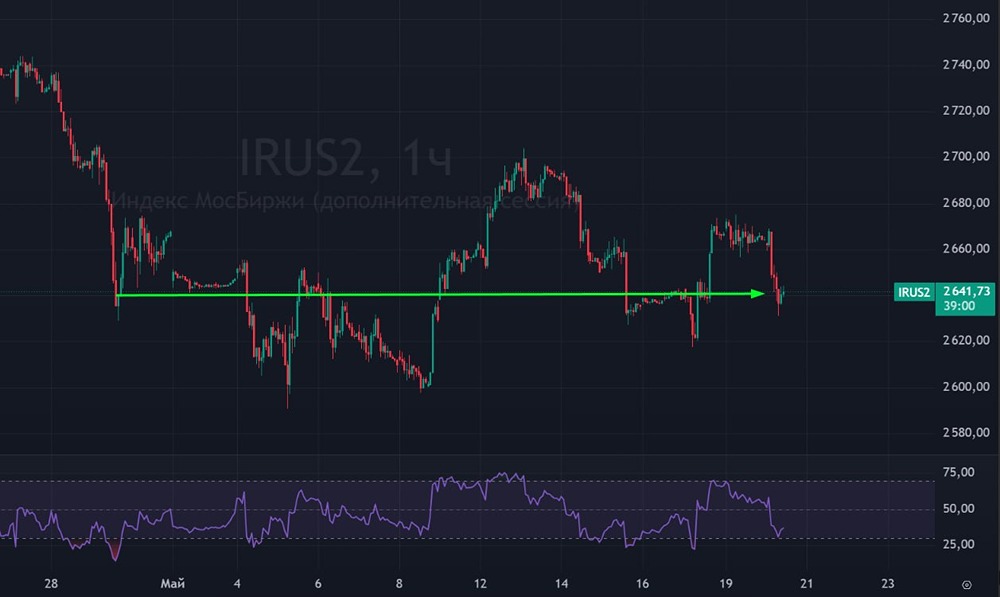Click the 2 660,00 price level

[966, 249]
